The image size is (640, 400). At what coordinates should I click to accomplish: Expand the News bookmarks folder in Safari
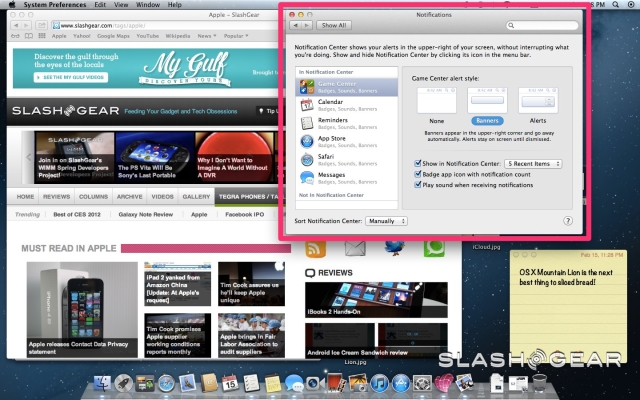coord(207,36)
